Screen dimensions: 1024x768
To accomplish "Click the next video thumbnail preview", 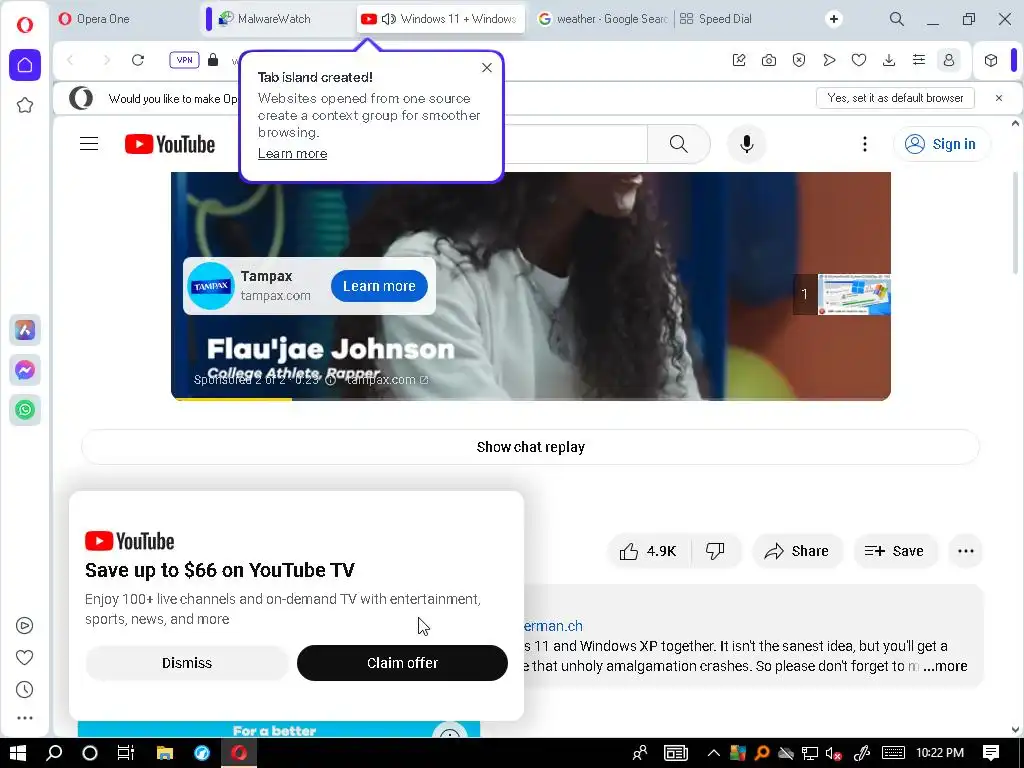I will tap(854, 295).
